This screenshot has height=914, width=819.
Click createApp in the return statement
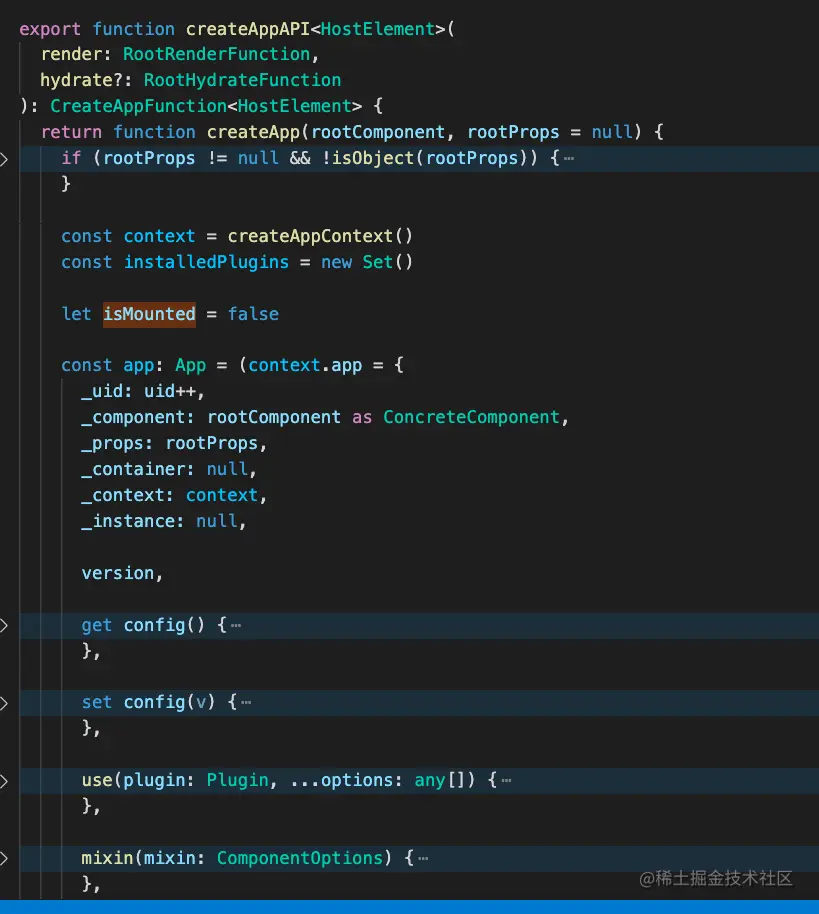pos(253,132)
